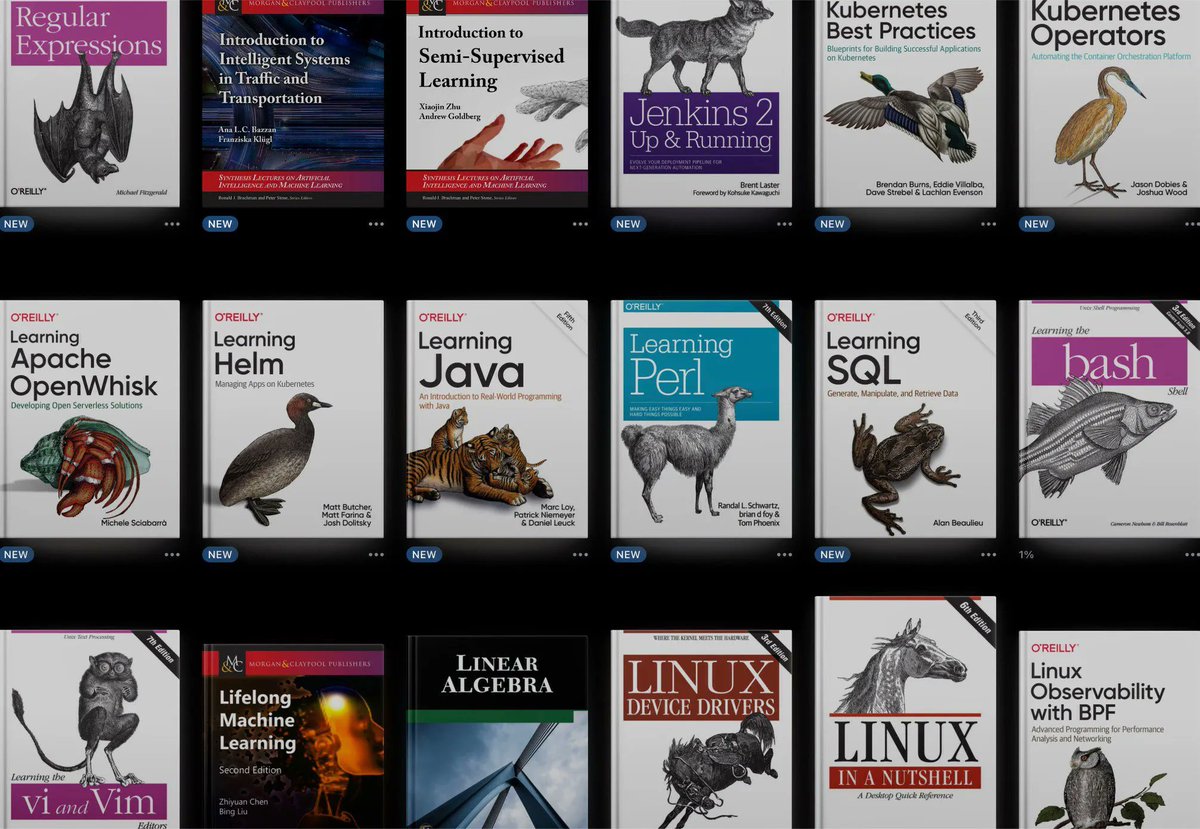The image size is (1200, 829).
Task: Open more options for Kubernetes Best Practices
Action: [988, 224]
